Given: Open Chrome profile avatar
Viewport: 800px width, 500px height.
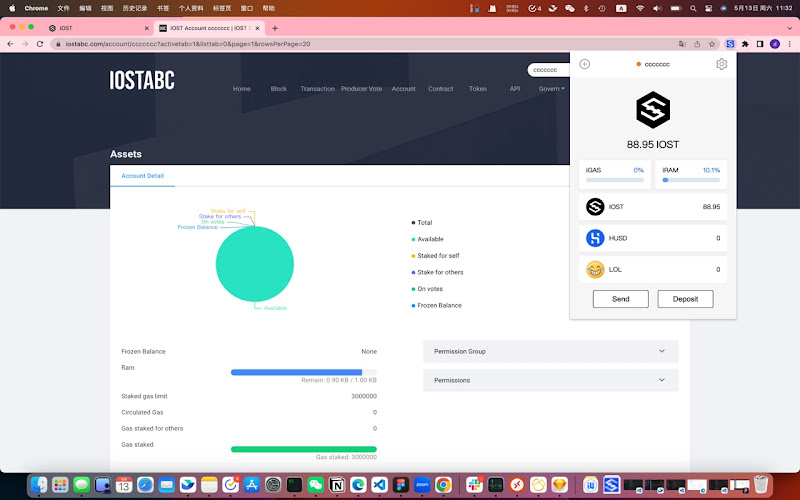Looking at the screenshot, I should click(x=774, y=44).
